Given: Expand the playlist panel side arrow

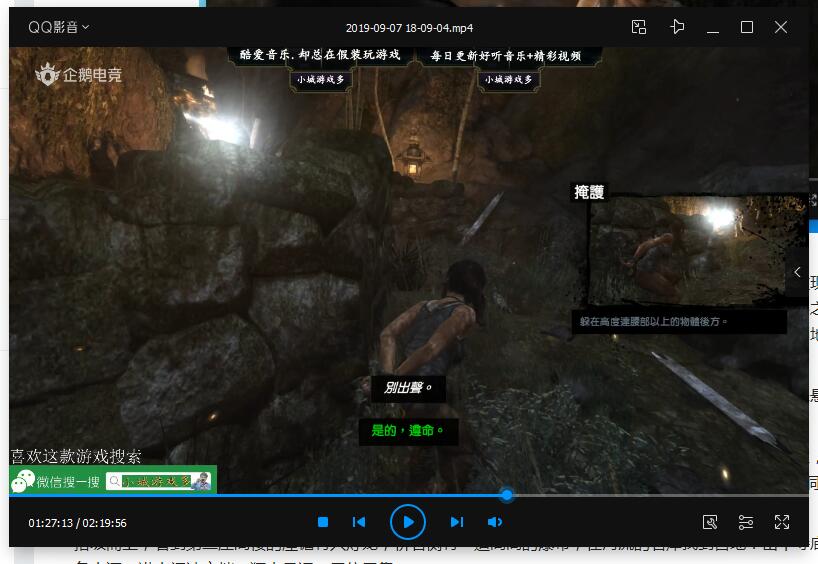Looking at the screenshot, I should click(x=797, y=272).
